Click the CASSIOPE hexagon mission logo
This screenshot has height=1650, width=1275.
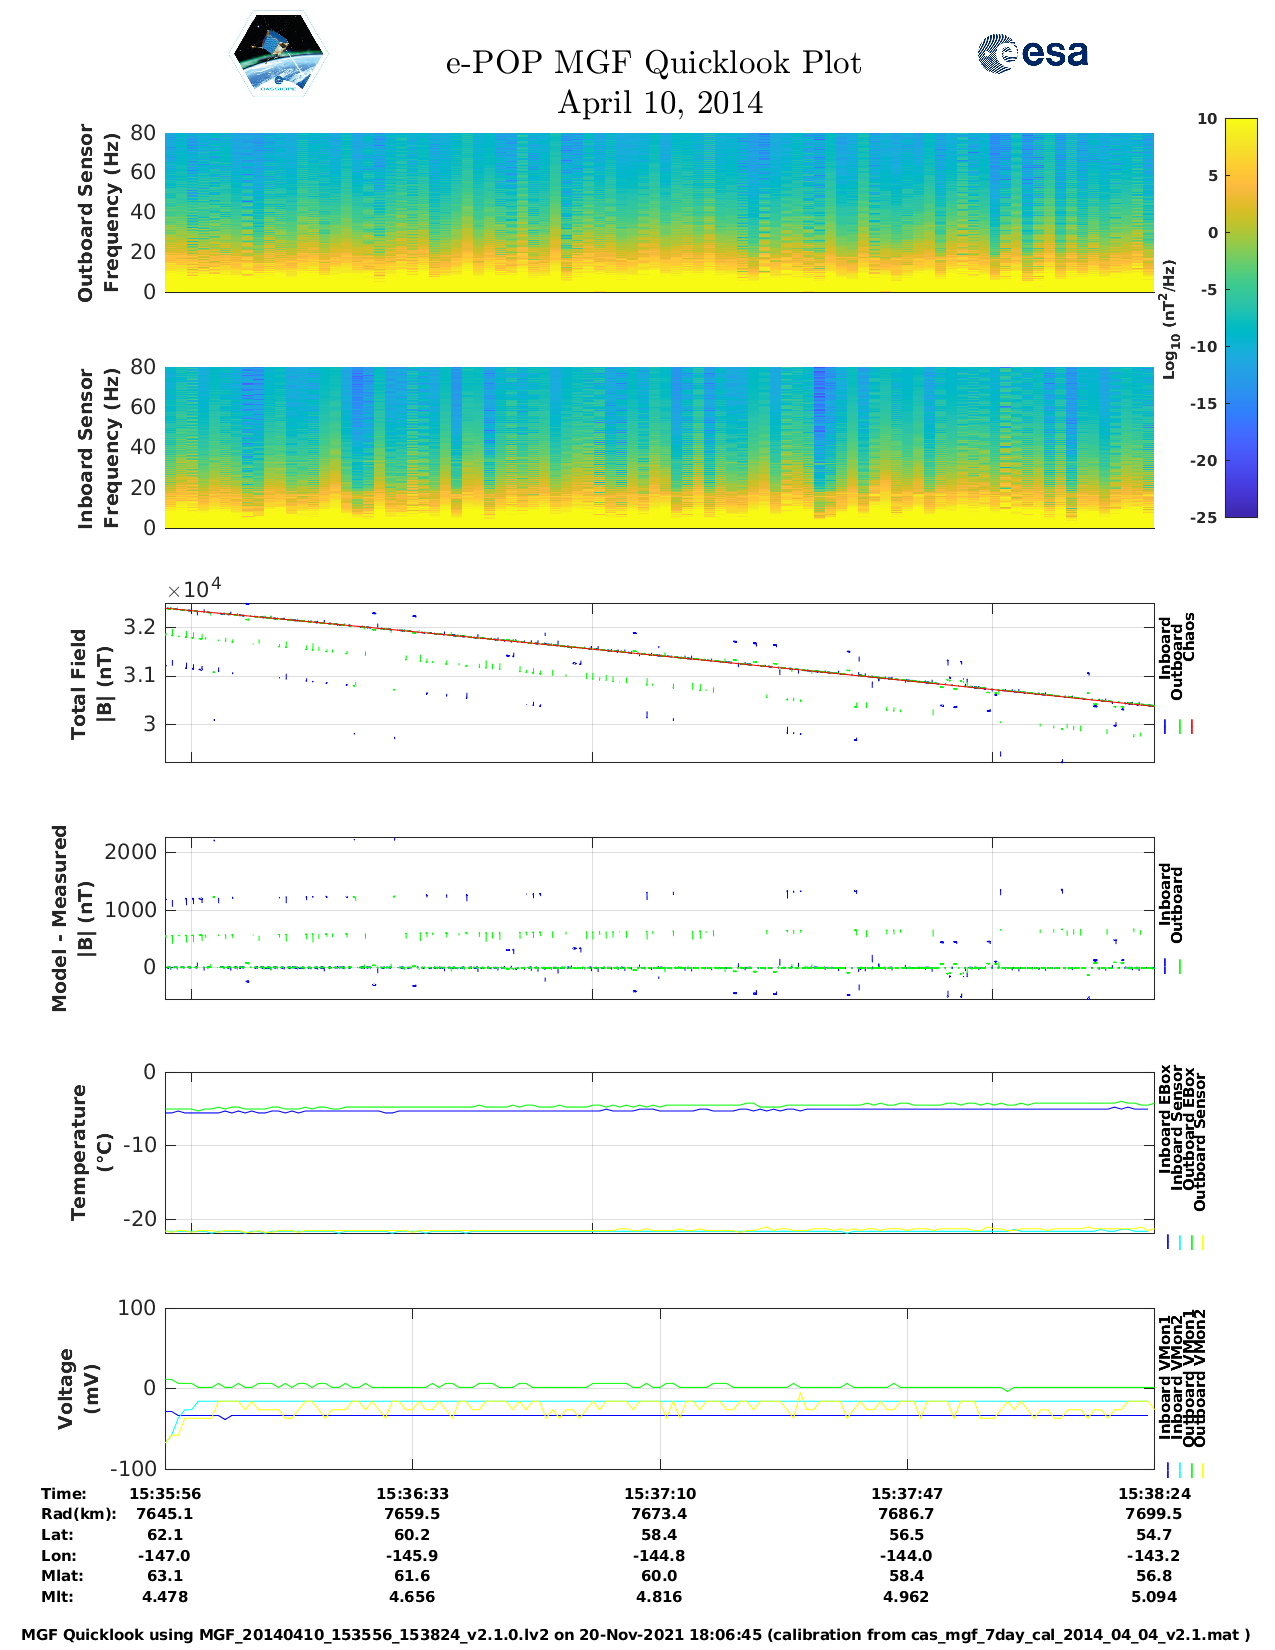[279, 55]
